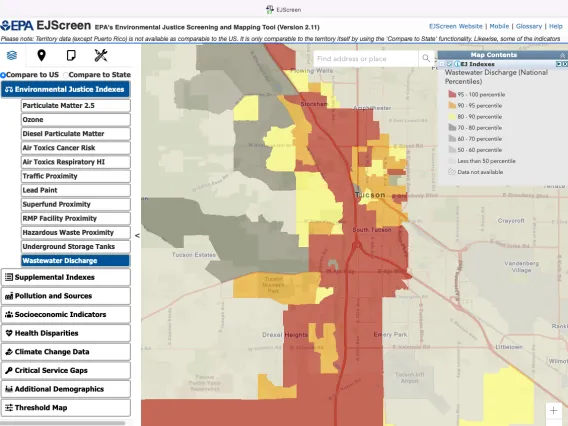Collapse the EJ Indexes layer legend
Viewport: 568px width, 426px height.
tap(442, 64)
